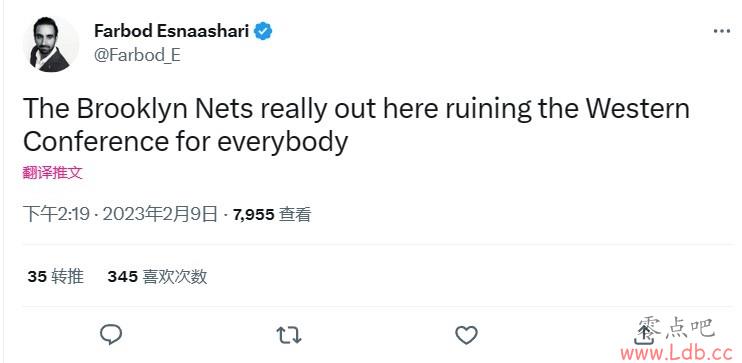Click the 下午2:19 timestamp
This screenshot has height=363, width=742.
pyautogui.click(x=56, y=215)
